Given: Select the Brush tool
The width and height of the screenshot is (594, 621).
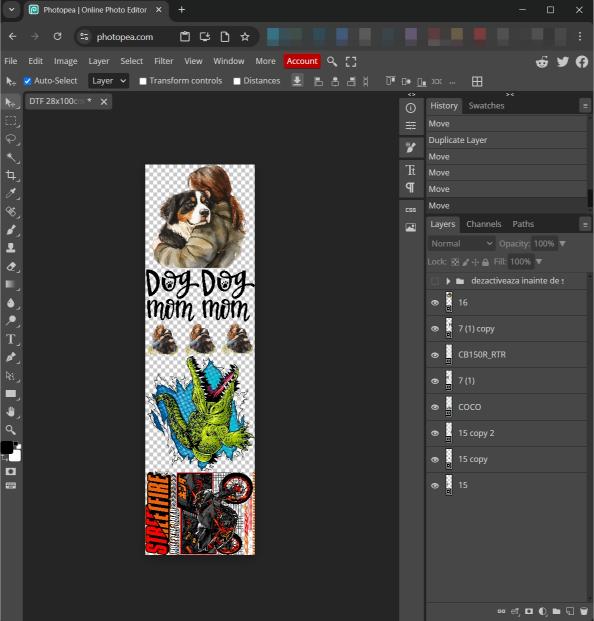Looking at the screenshot, I should pos(11,230).
